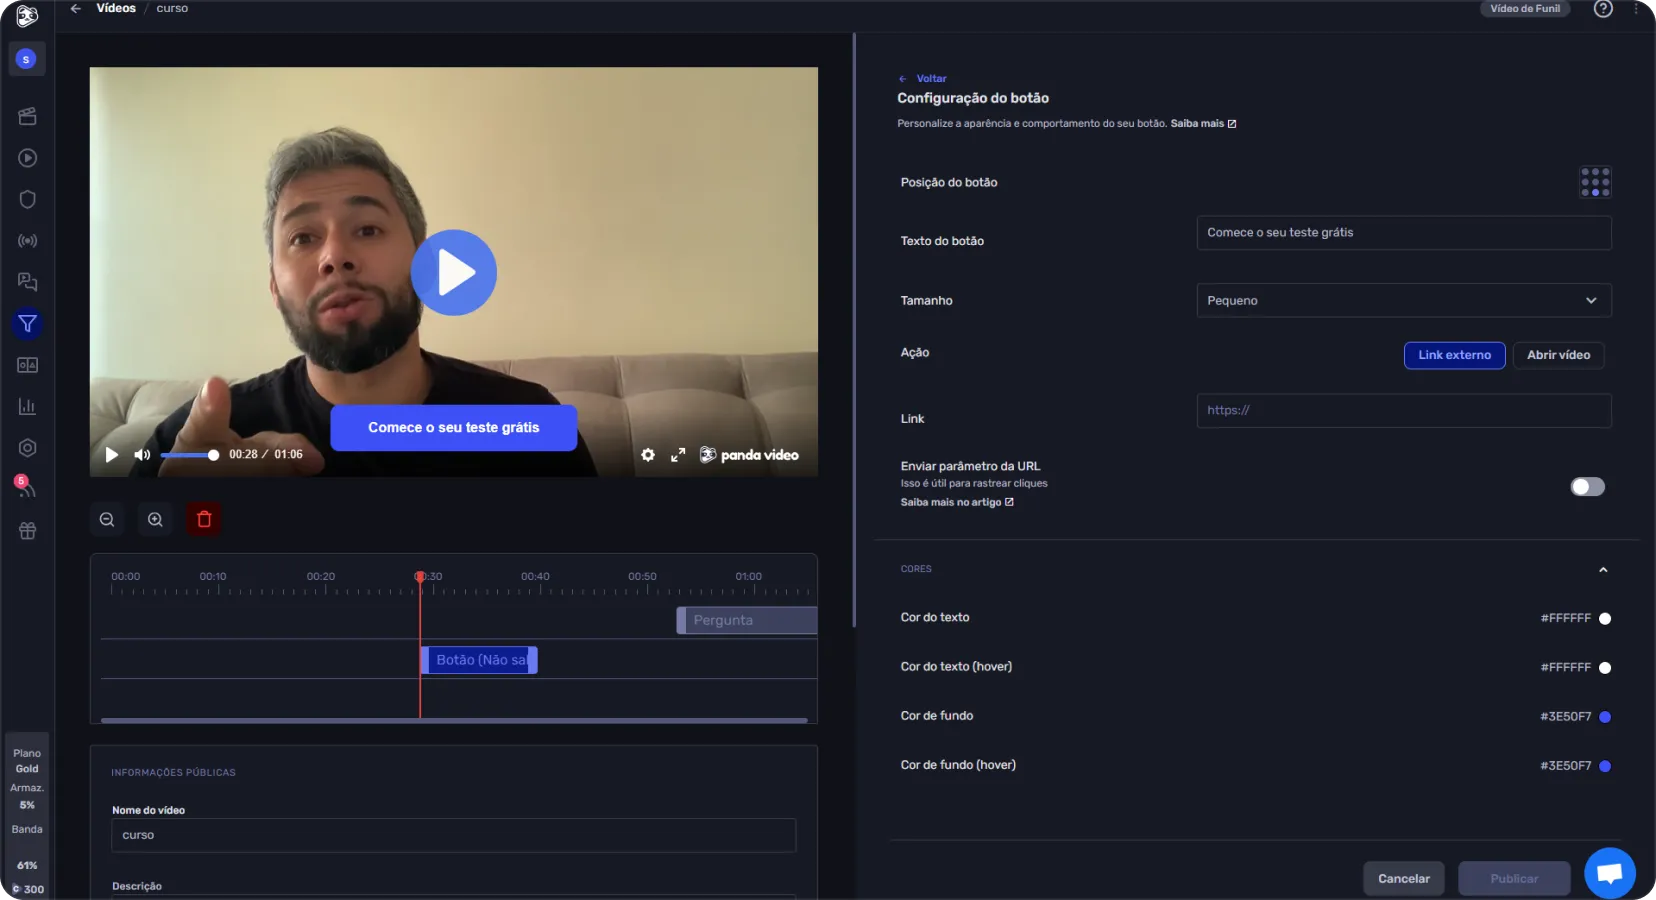The height and width of the screenshot is (900, 1656).
Task: Pick the Cor de fundo blue swatch
Action: pyautogui.click(x=1605, y=717)
